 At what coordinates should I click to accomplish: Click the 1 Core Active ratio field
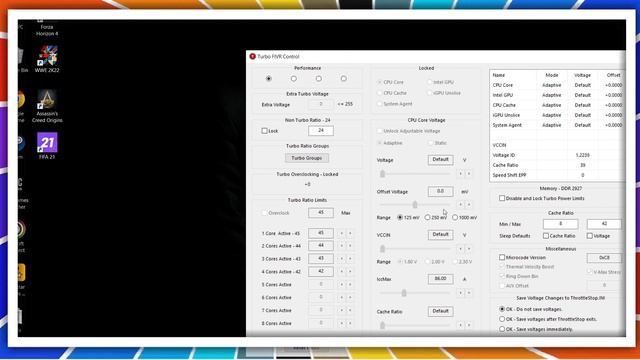click(x=321, y=233)
